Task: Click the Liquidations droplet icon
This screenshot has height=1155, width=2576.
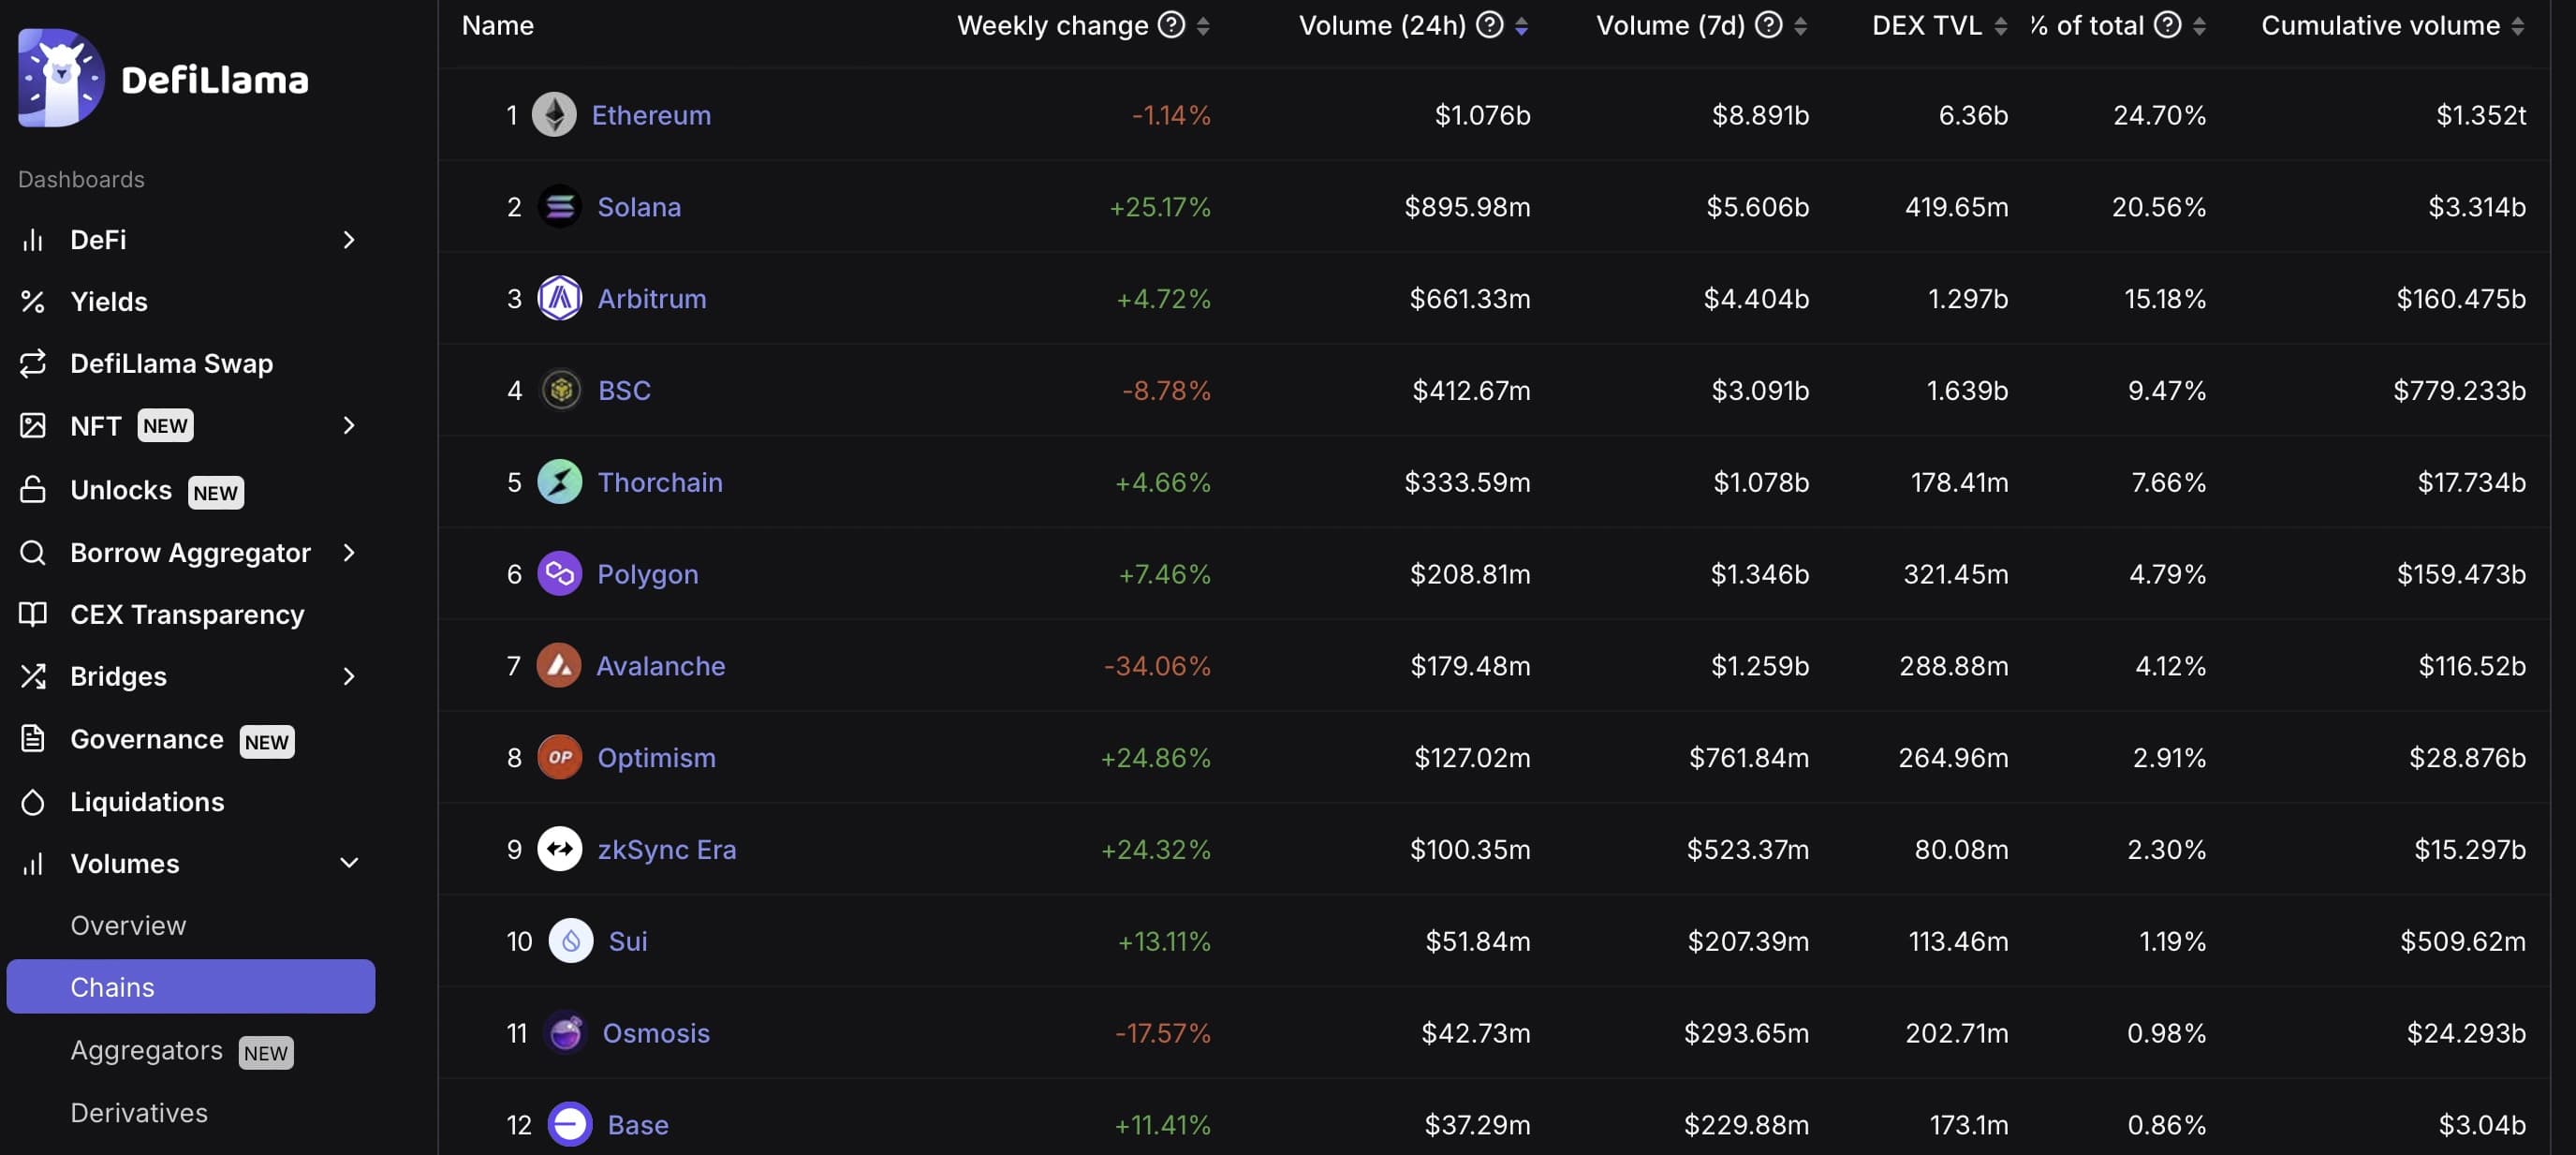Action: point(33,802)
